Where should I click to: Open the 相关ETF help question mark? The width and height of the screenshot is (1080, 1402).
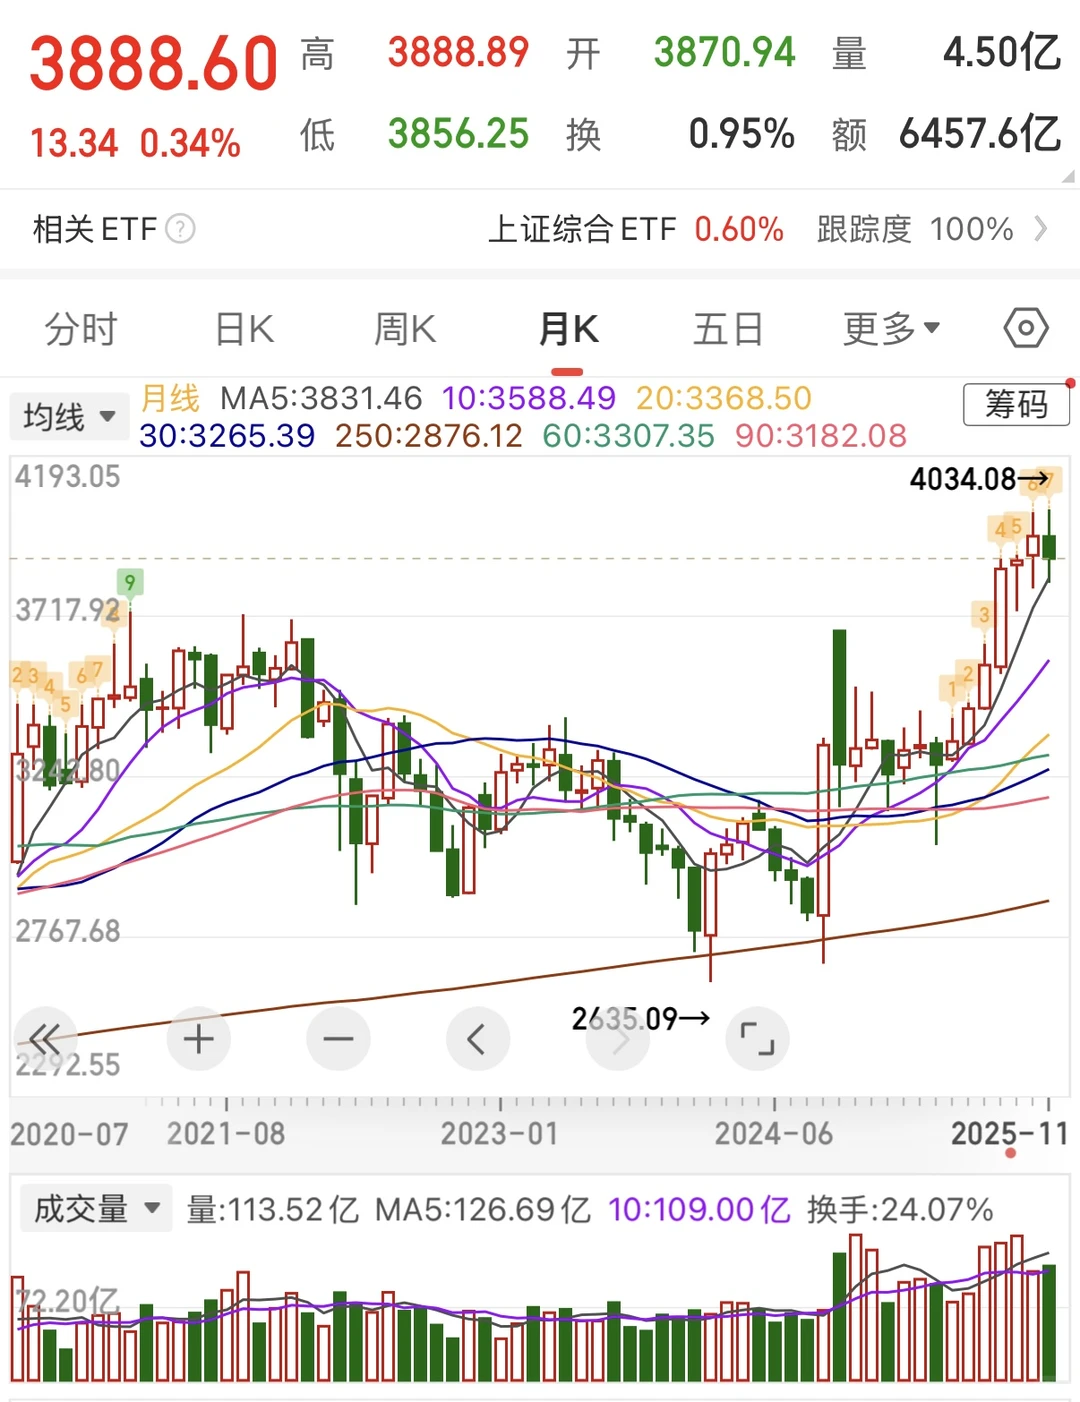click(178, 230)
